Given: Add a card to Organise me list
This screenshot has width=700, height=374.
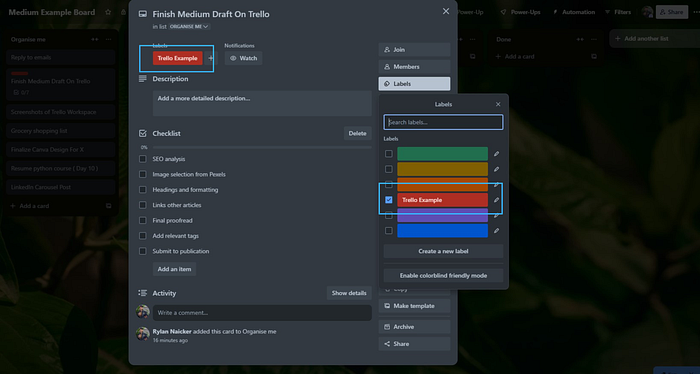Looking at the screenshot, I should [x=30, y=206].
